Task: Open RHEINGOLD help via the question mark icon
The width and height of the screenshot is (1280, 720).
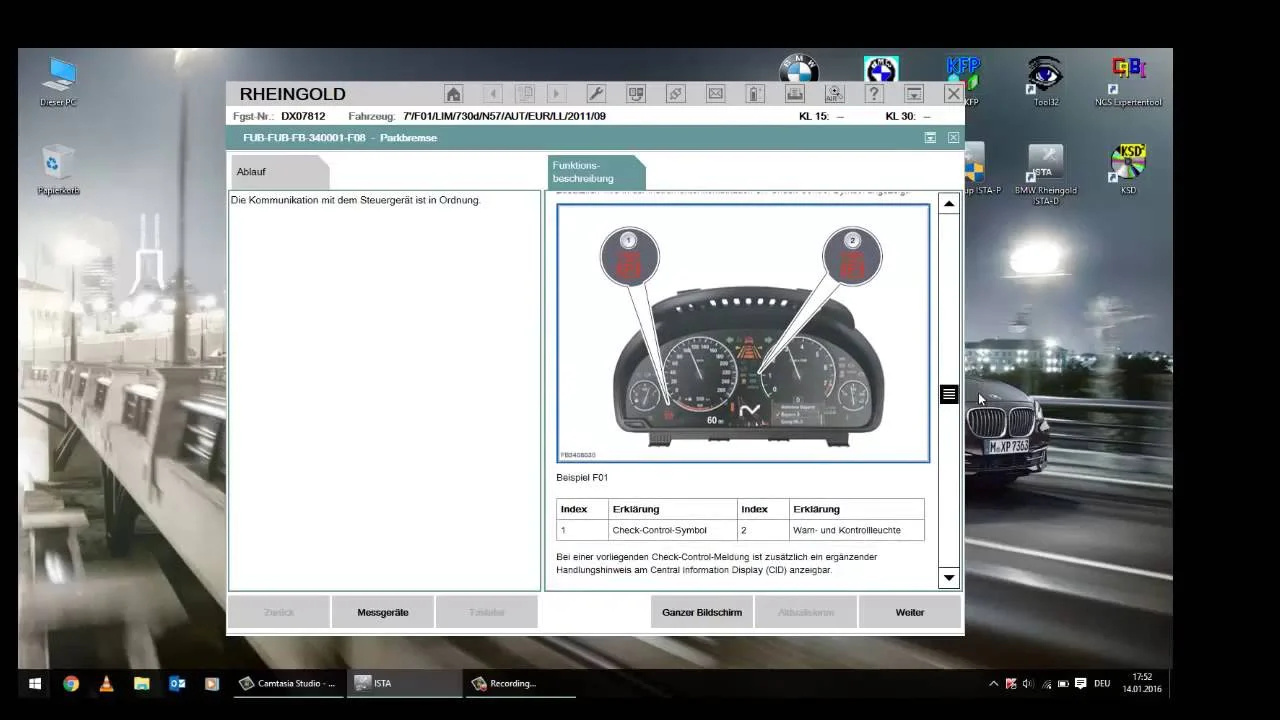Action: tap(874, 93)
